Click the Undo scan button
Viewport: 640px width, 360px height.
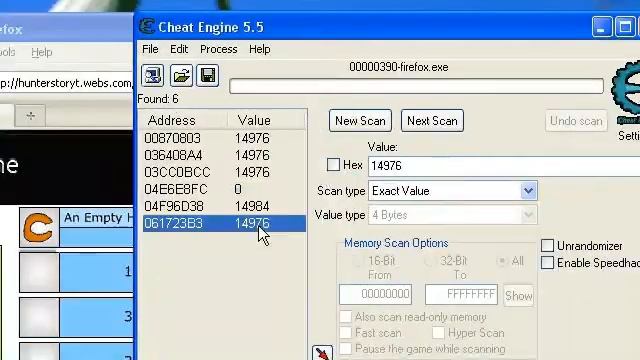pyautogui.click(x=576, y=121)
